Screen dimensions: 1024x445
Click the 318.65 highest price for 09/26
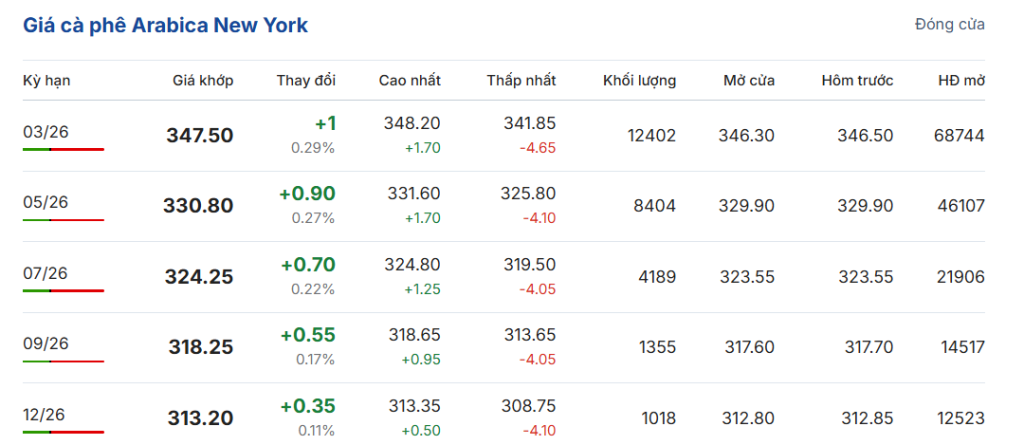[412, 336]
